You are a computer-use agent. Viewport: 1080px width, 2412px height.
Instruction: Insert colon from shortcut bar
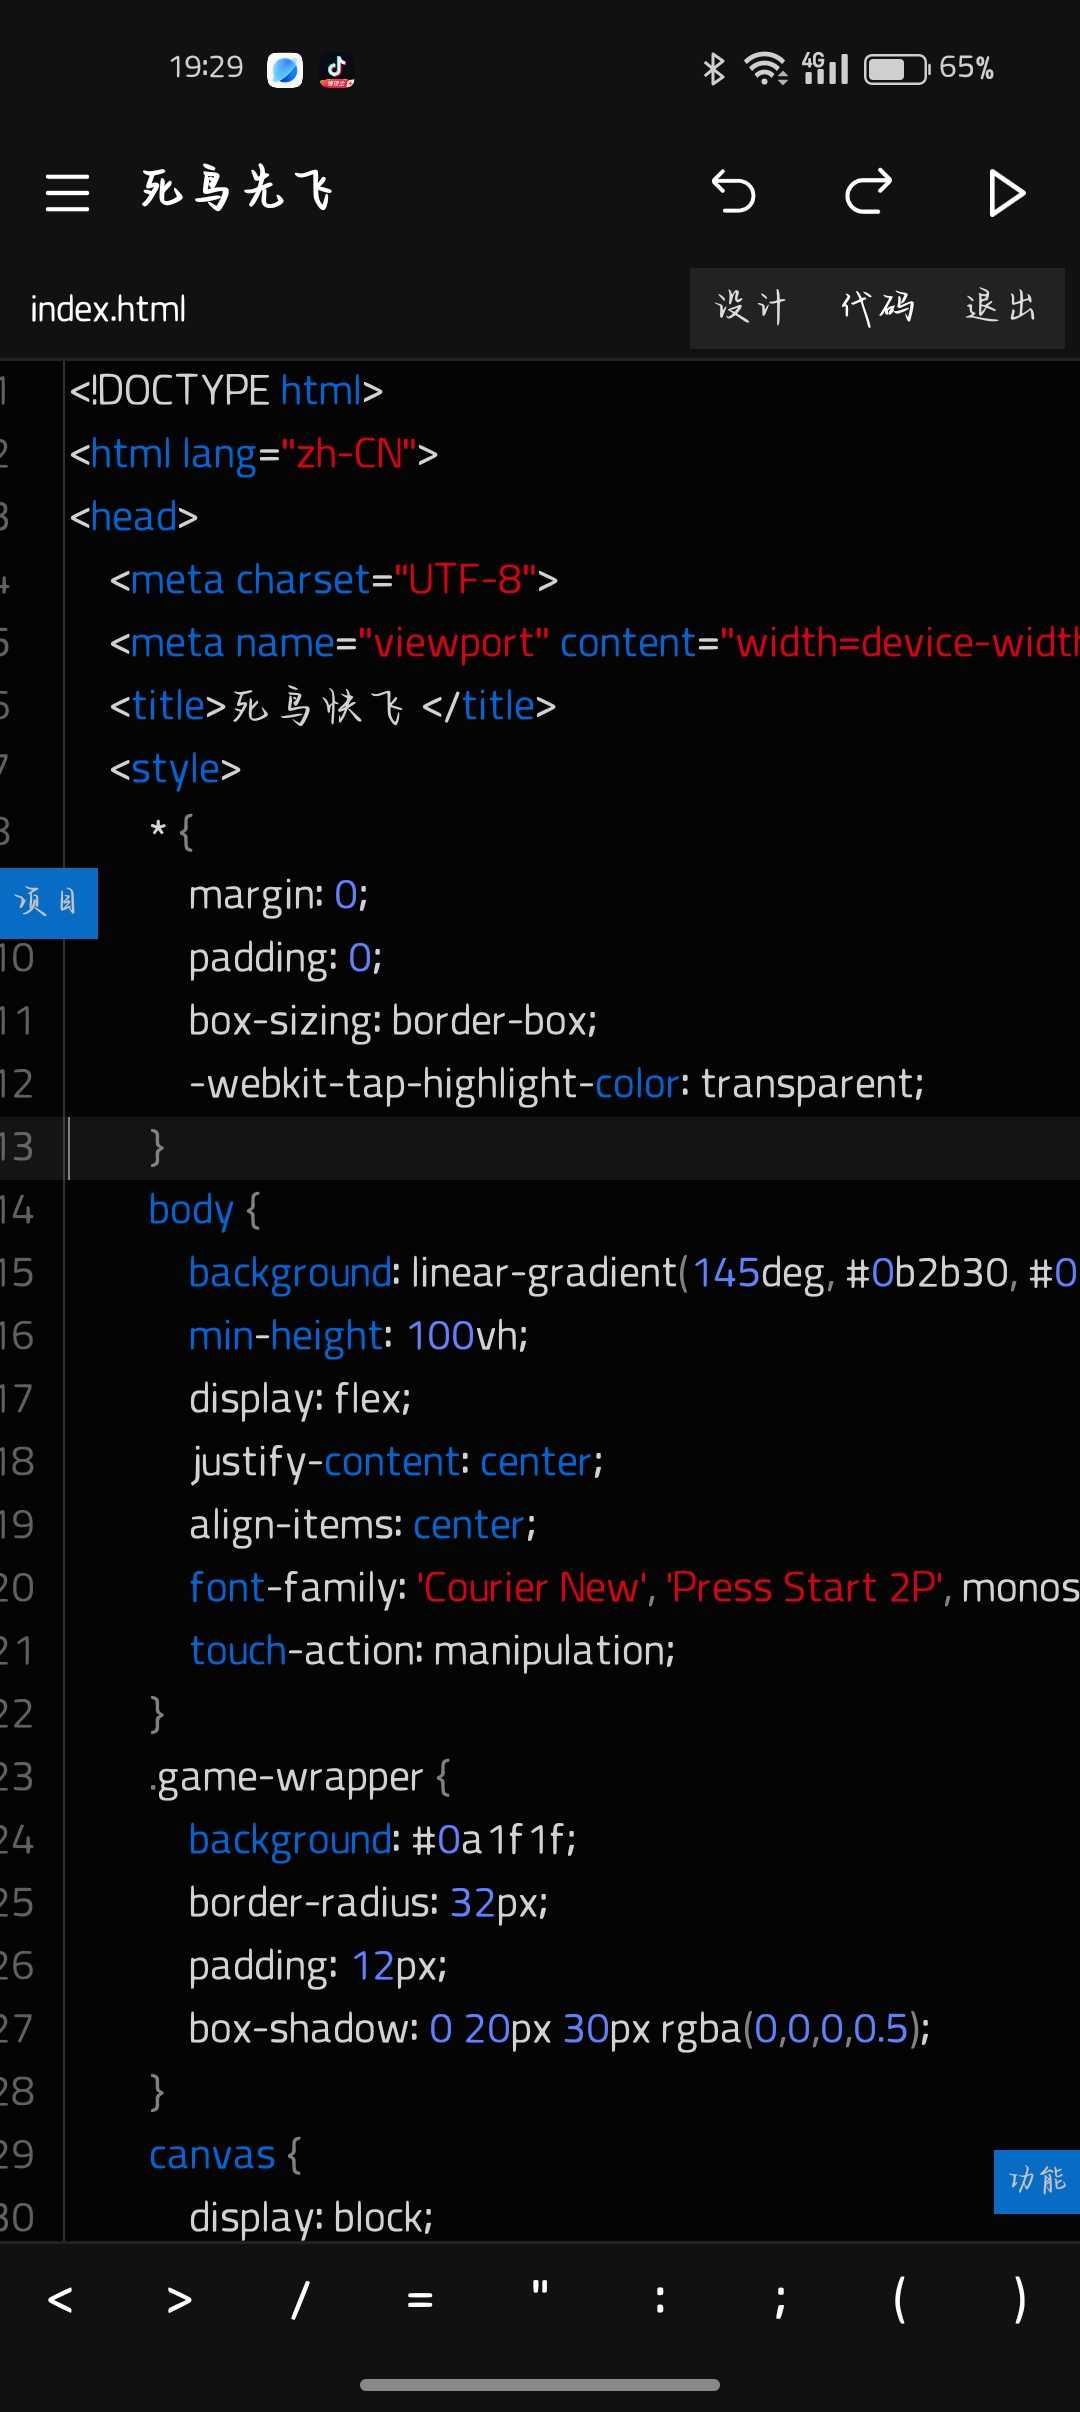click(660, 2300)
